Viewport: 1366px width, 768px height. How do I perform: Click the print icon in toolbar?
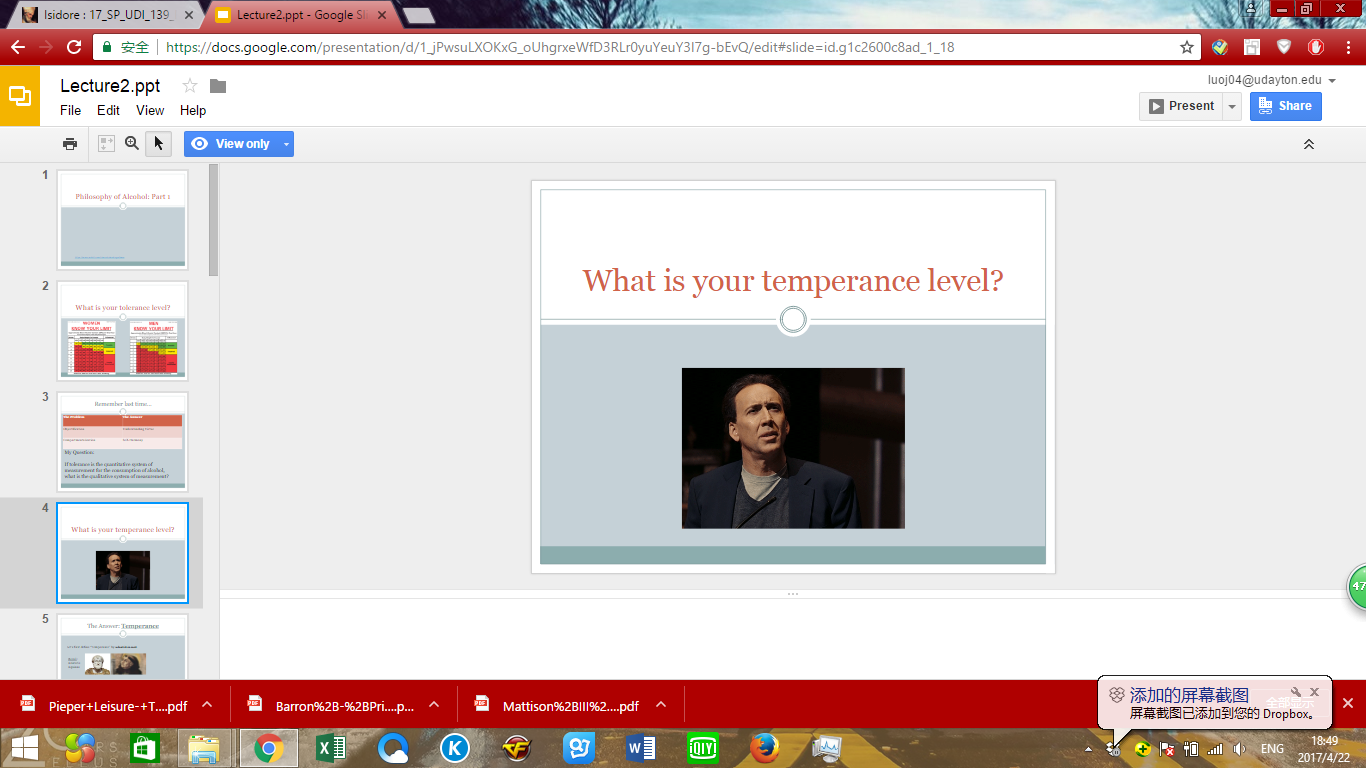(70, 144)
